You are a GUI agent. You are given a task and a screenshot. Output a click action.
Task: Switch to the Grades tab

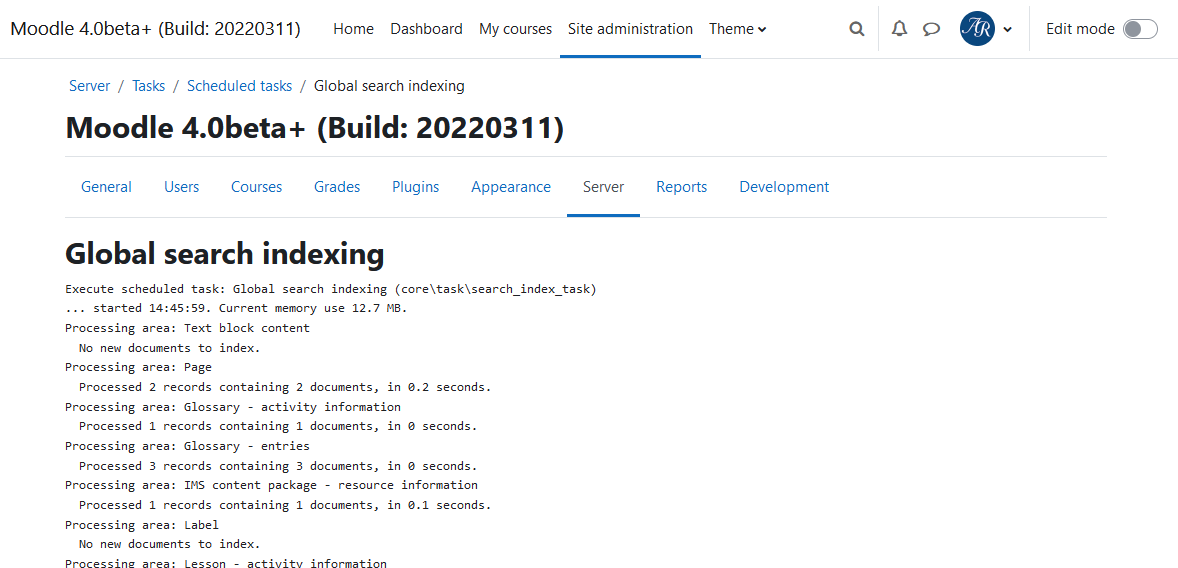pos(337,187)
